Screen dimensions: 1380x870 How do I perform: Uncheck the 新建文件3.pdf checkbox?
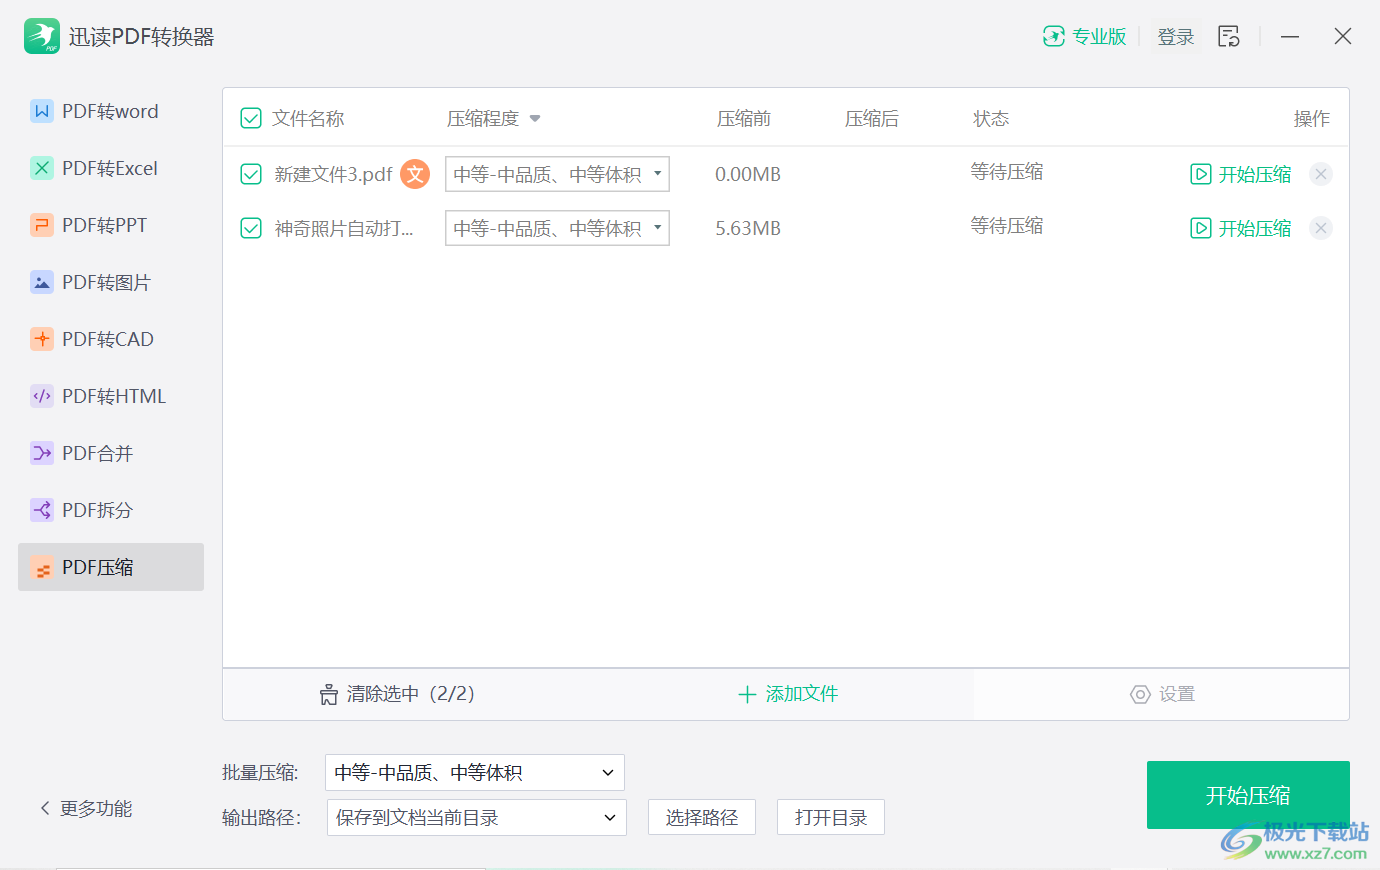pyautogui.click(x=251, y=175)
